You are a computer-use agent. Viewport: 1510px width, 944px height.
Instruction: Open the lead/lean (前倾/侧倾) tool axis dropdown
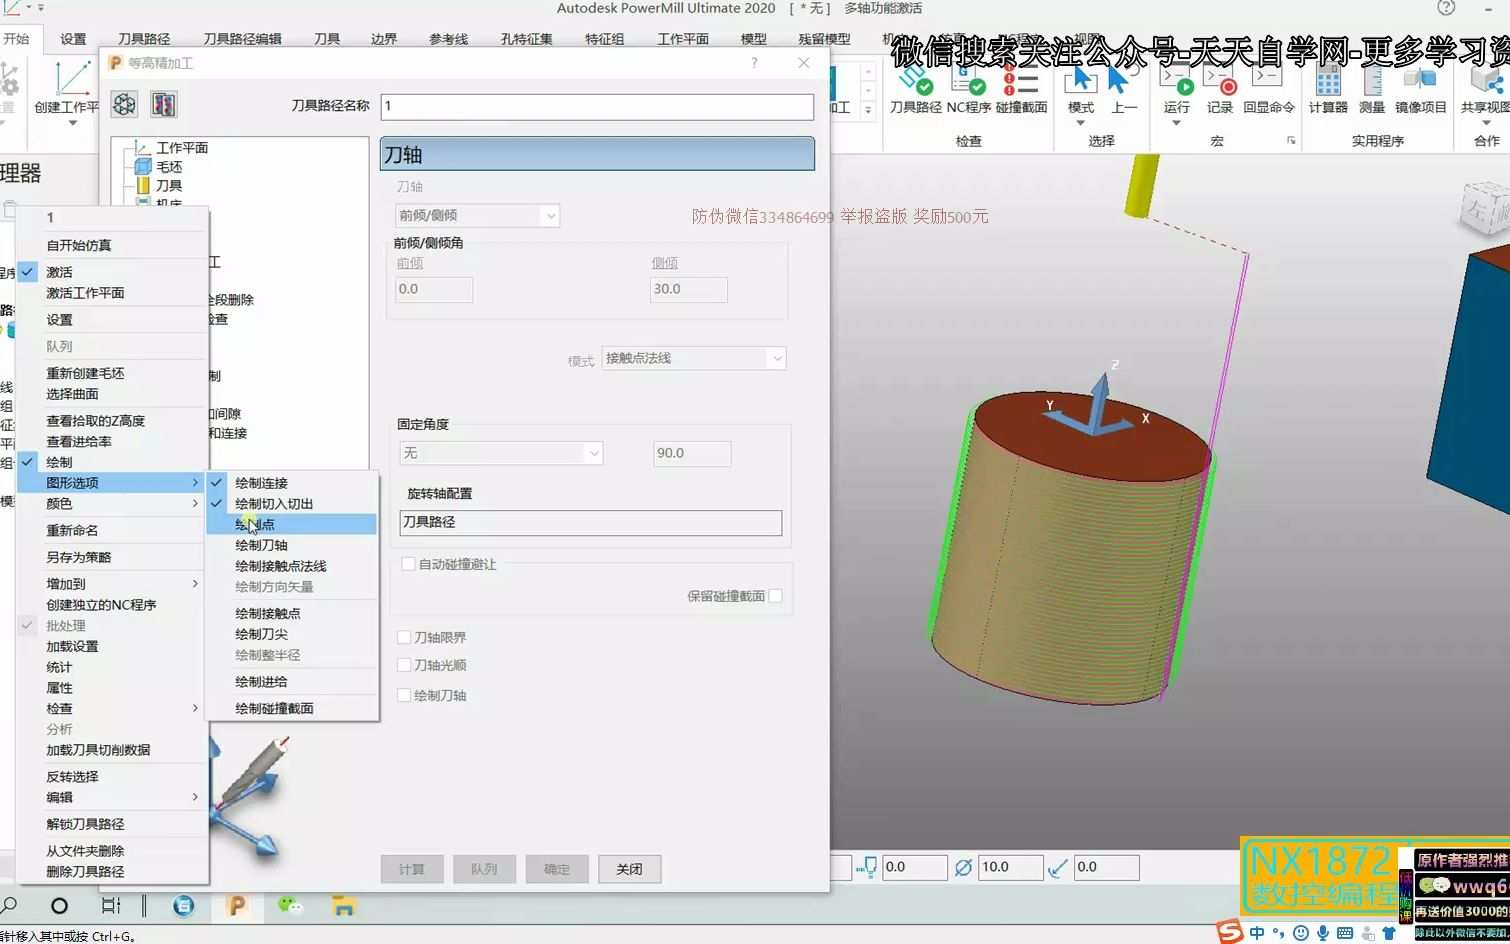click(477, 215)
